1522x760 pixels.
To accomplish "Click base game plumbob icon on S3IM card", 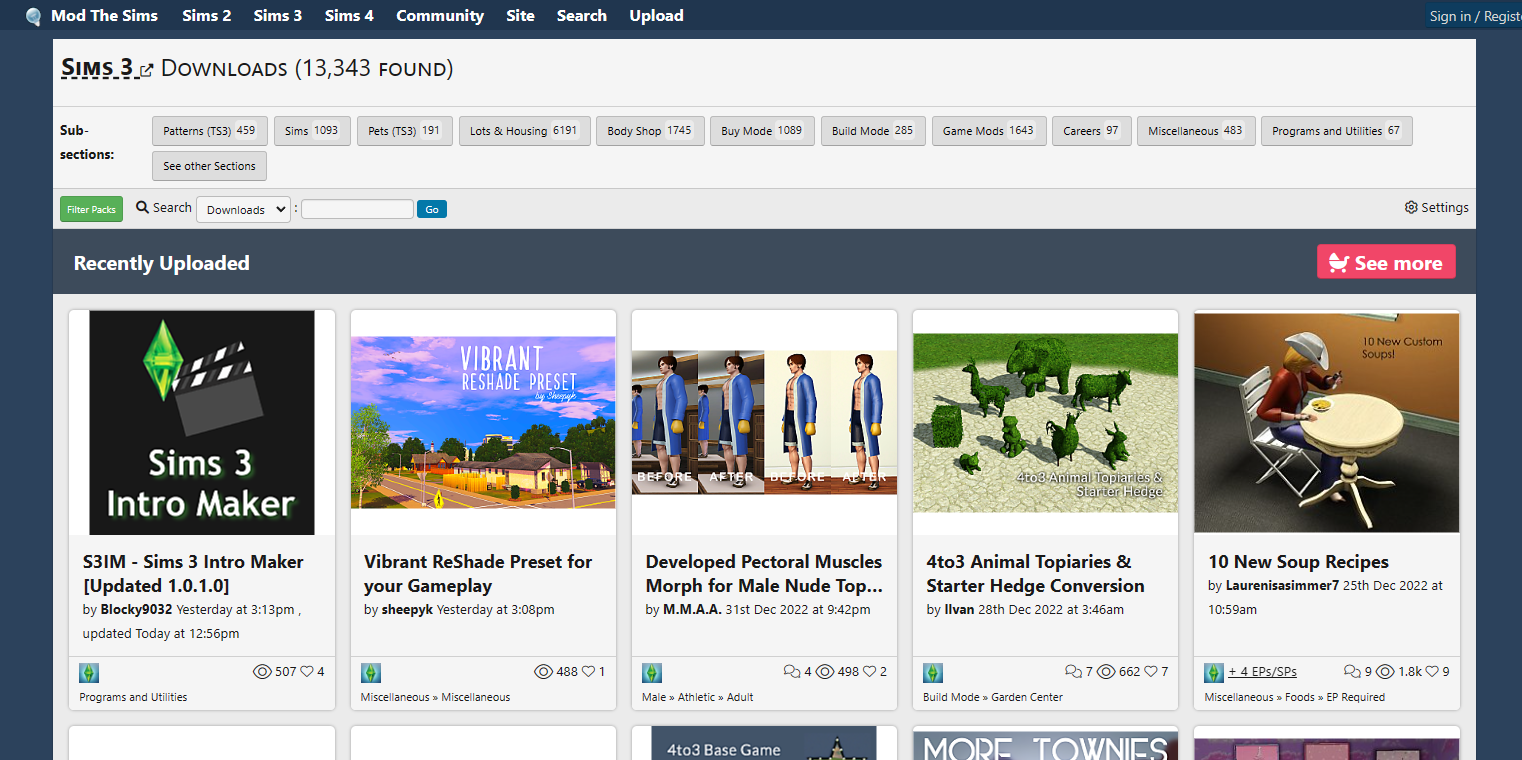I will tap(89, 672).
